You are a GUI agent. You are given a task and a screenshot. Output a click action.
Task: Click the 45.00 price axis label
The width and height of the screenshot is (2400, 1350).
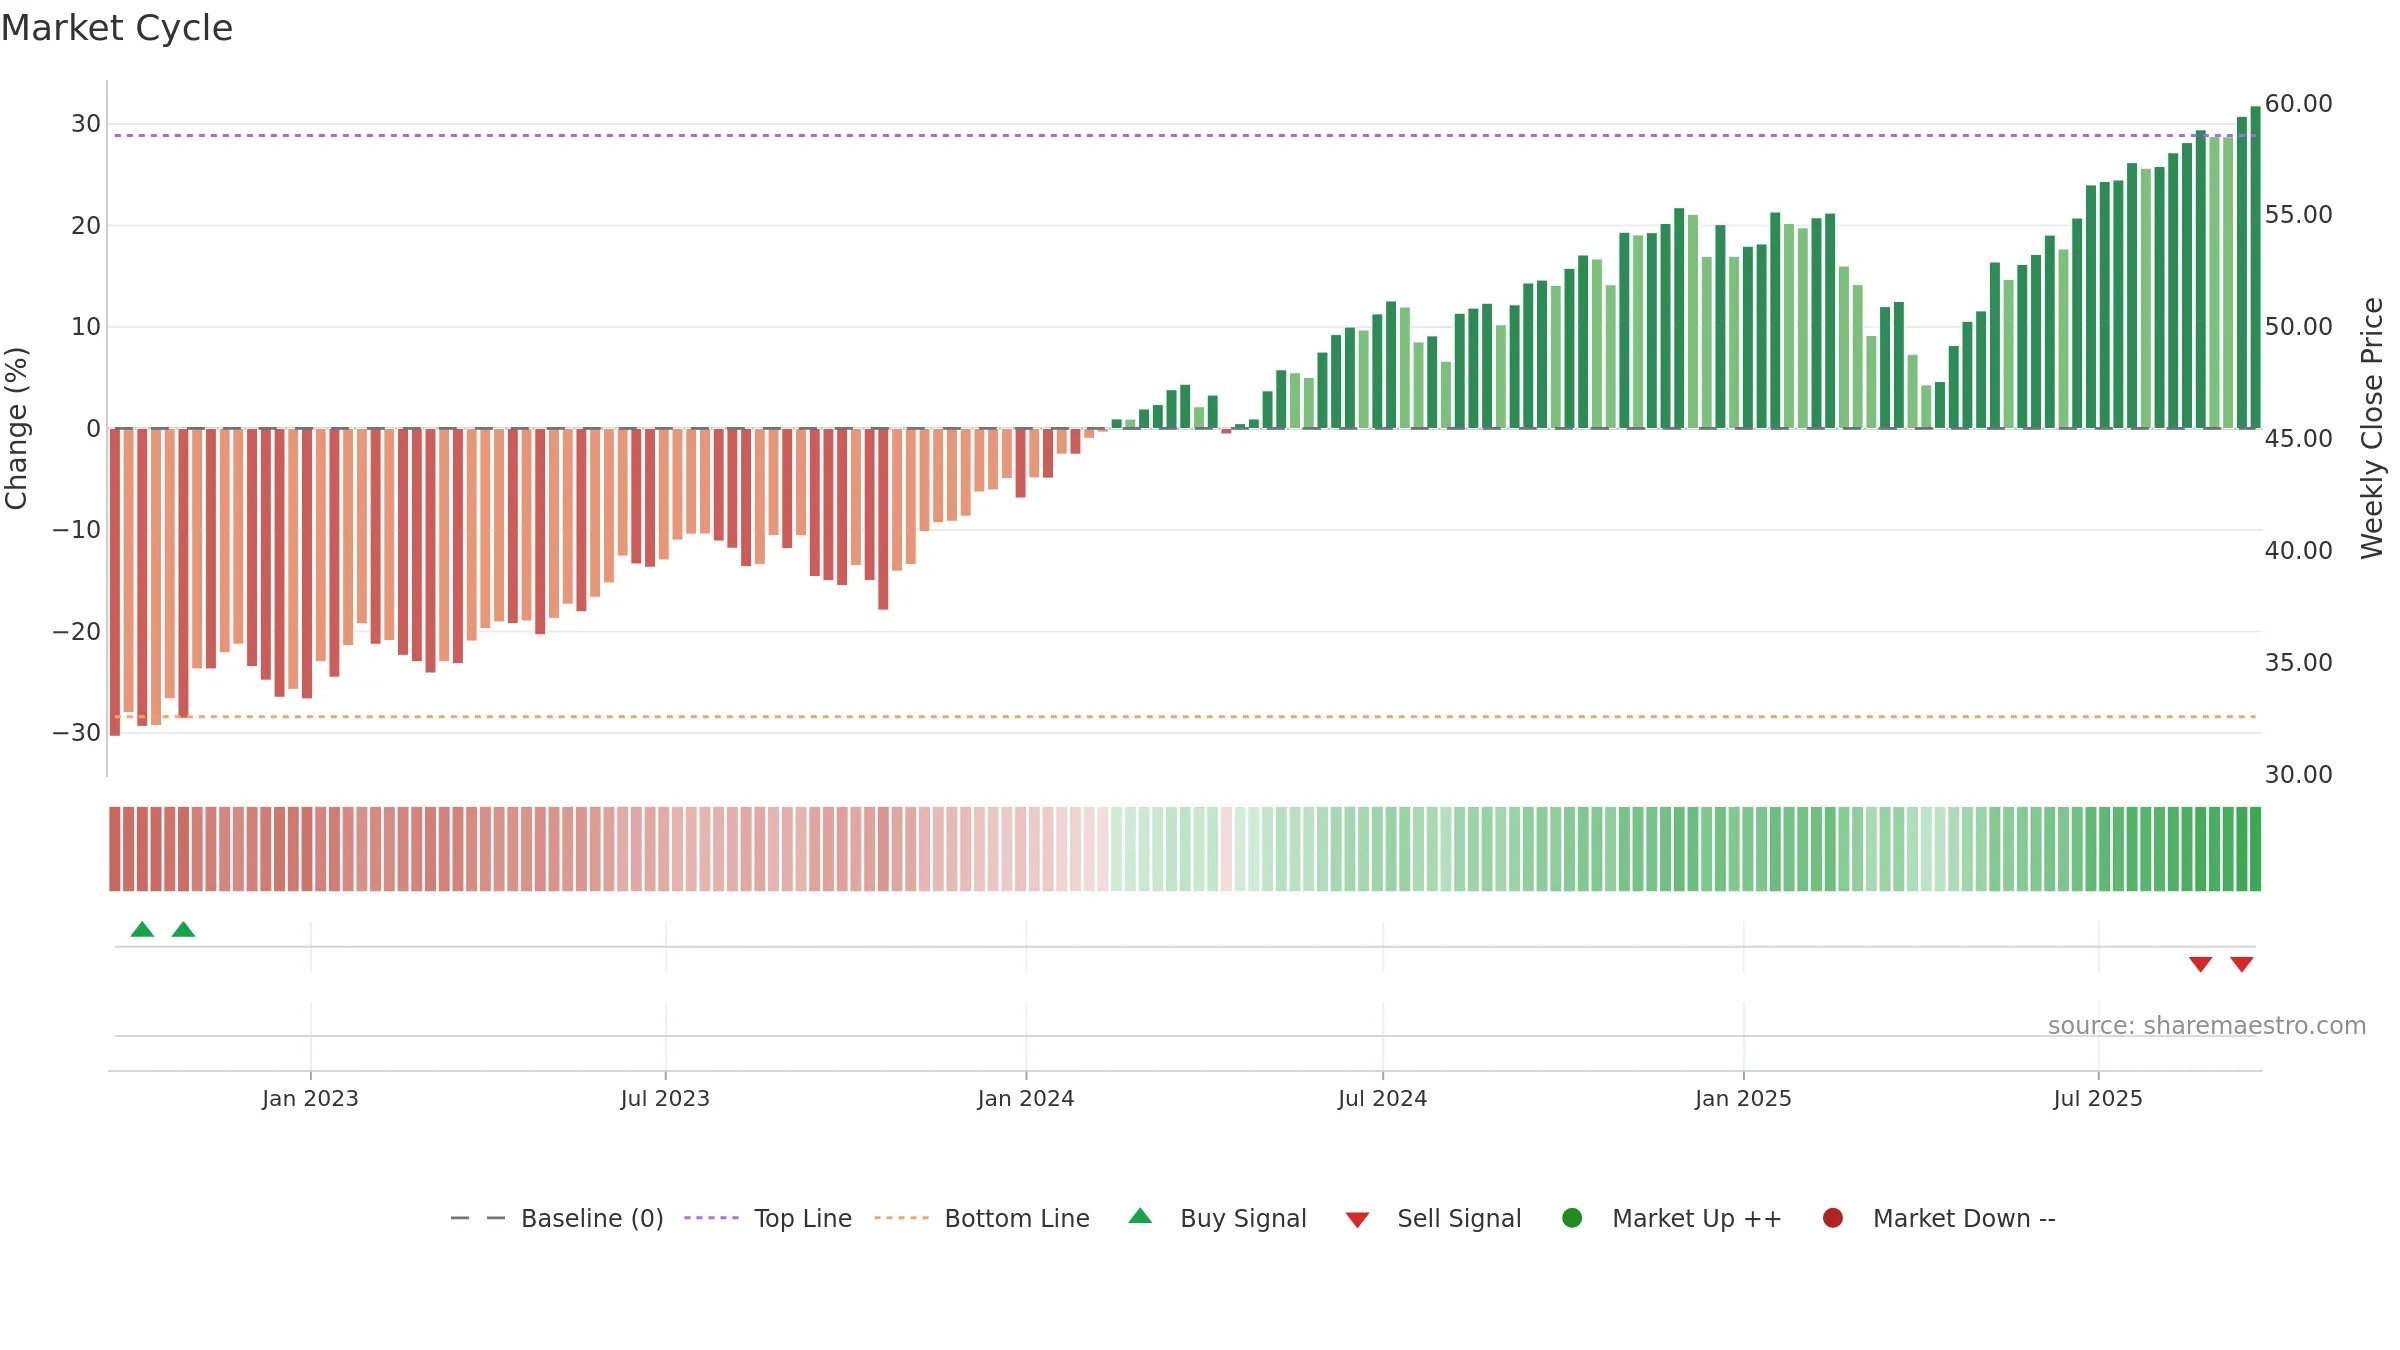tap(2298, 439)
